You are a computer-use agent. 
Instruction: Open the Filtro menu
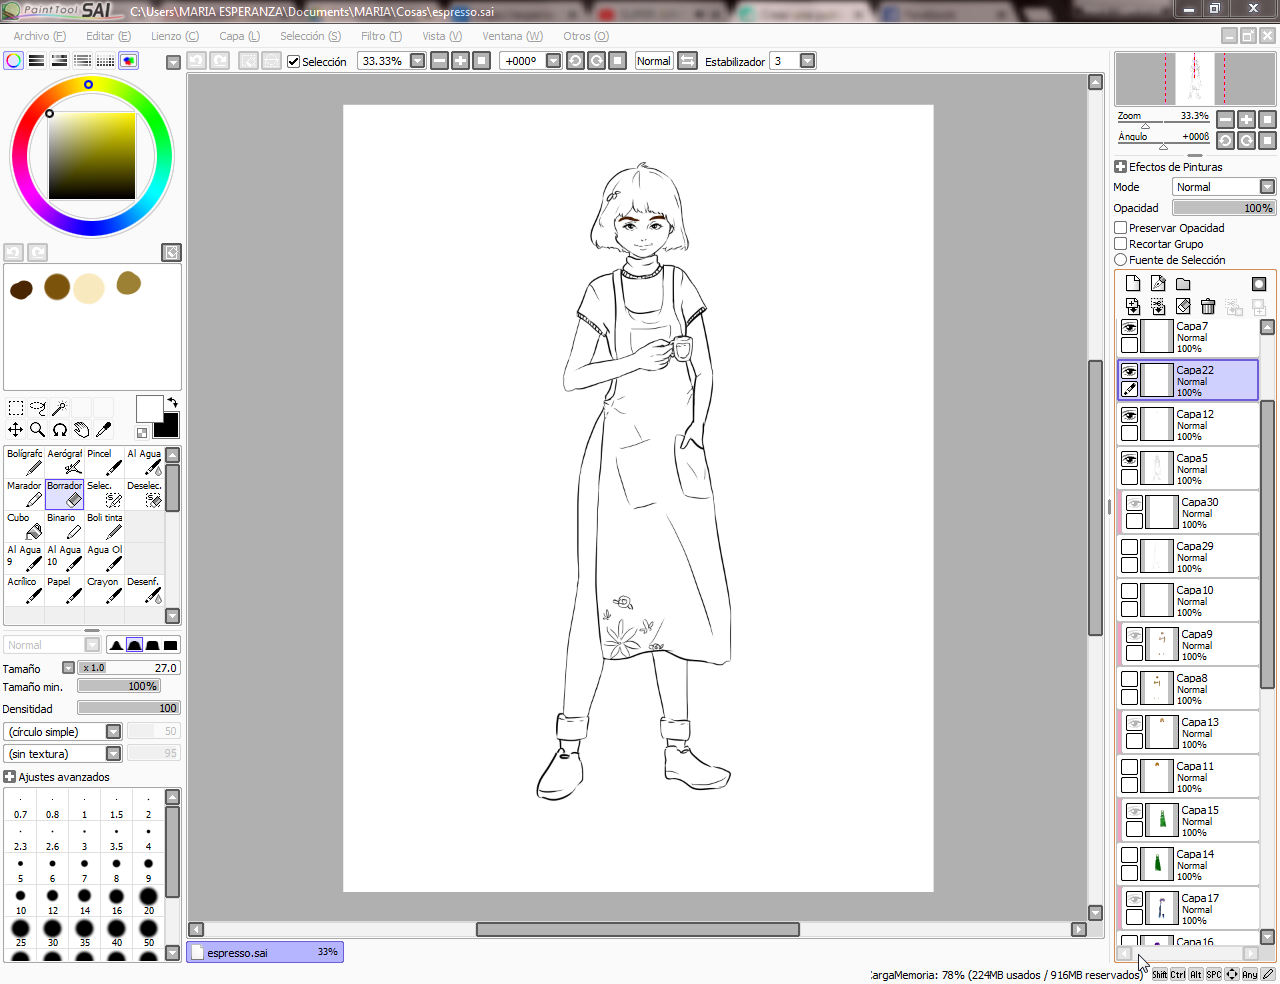coord(381,36)
